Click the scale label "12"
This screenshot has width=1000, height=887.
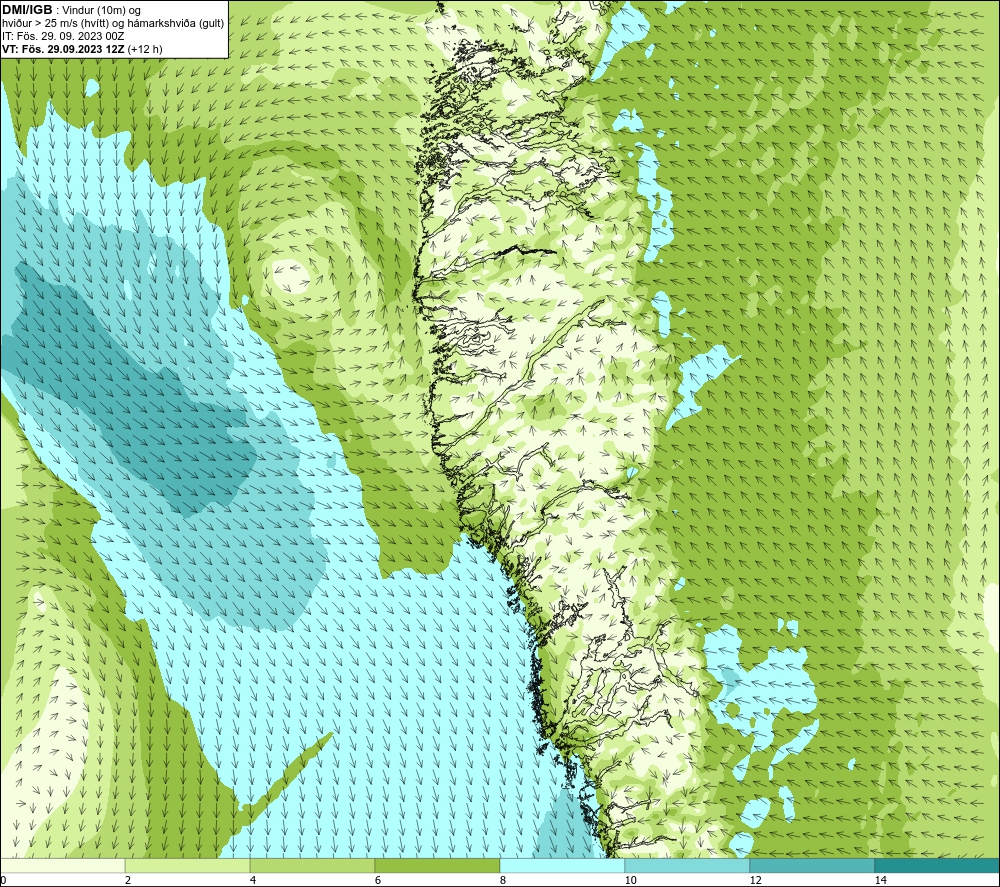coord(755,881)
